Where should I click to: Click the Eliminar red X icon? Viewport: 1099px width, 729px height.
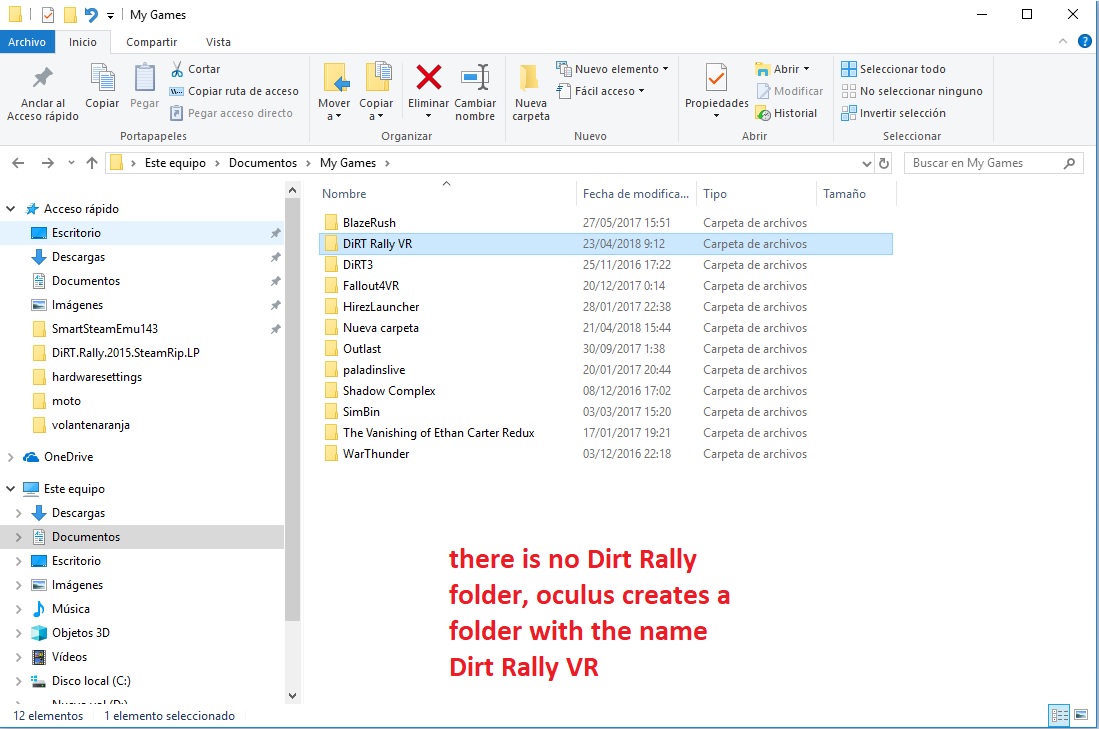tap(429, 78)
